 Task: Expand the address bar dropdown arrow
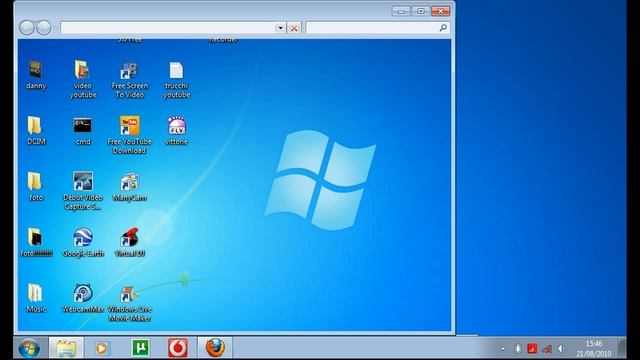(x=280, y=28)
